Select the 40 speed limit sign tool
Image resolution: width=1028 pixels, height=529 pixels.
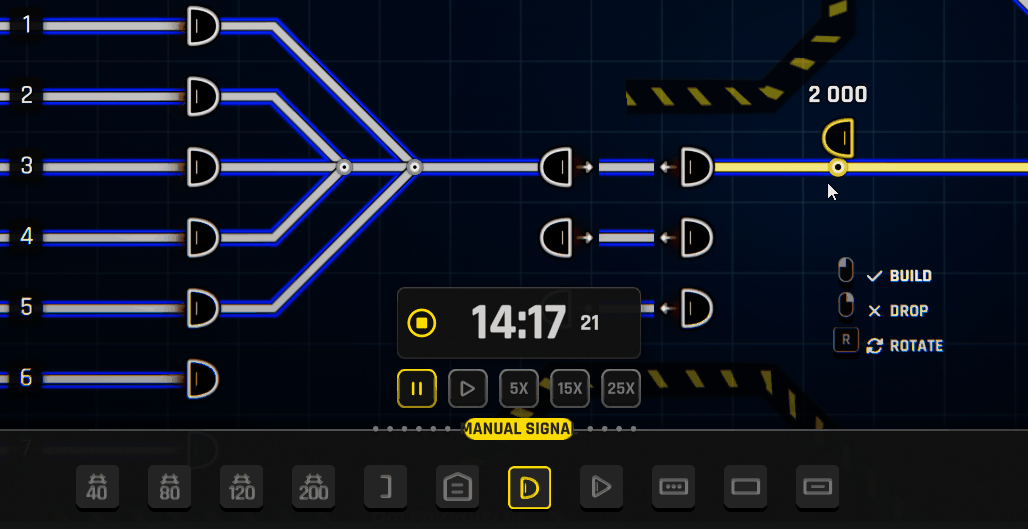tap(98, 487)
